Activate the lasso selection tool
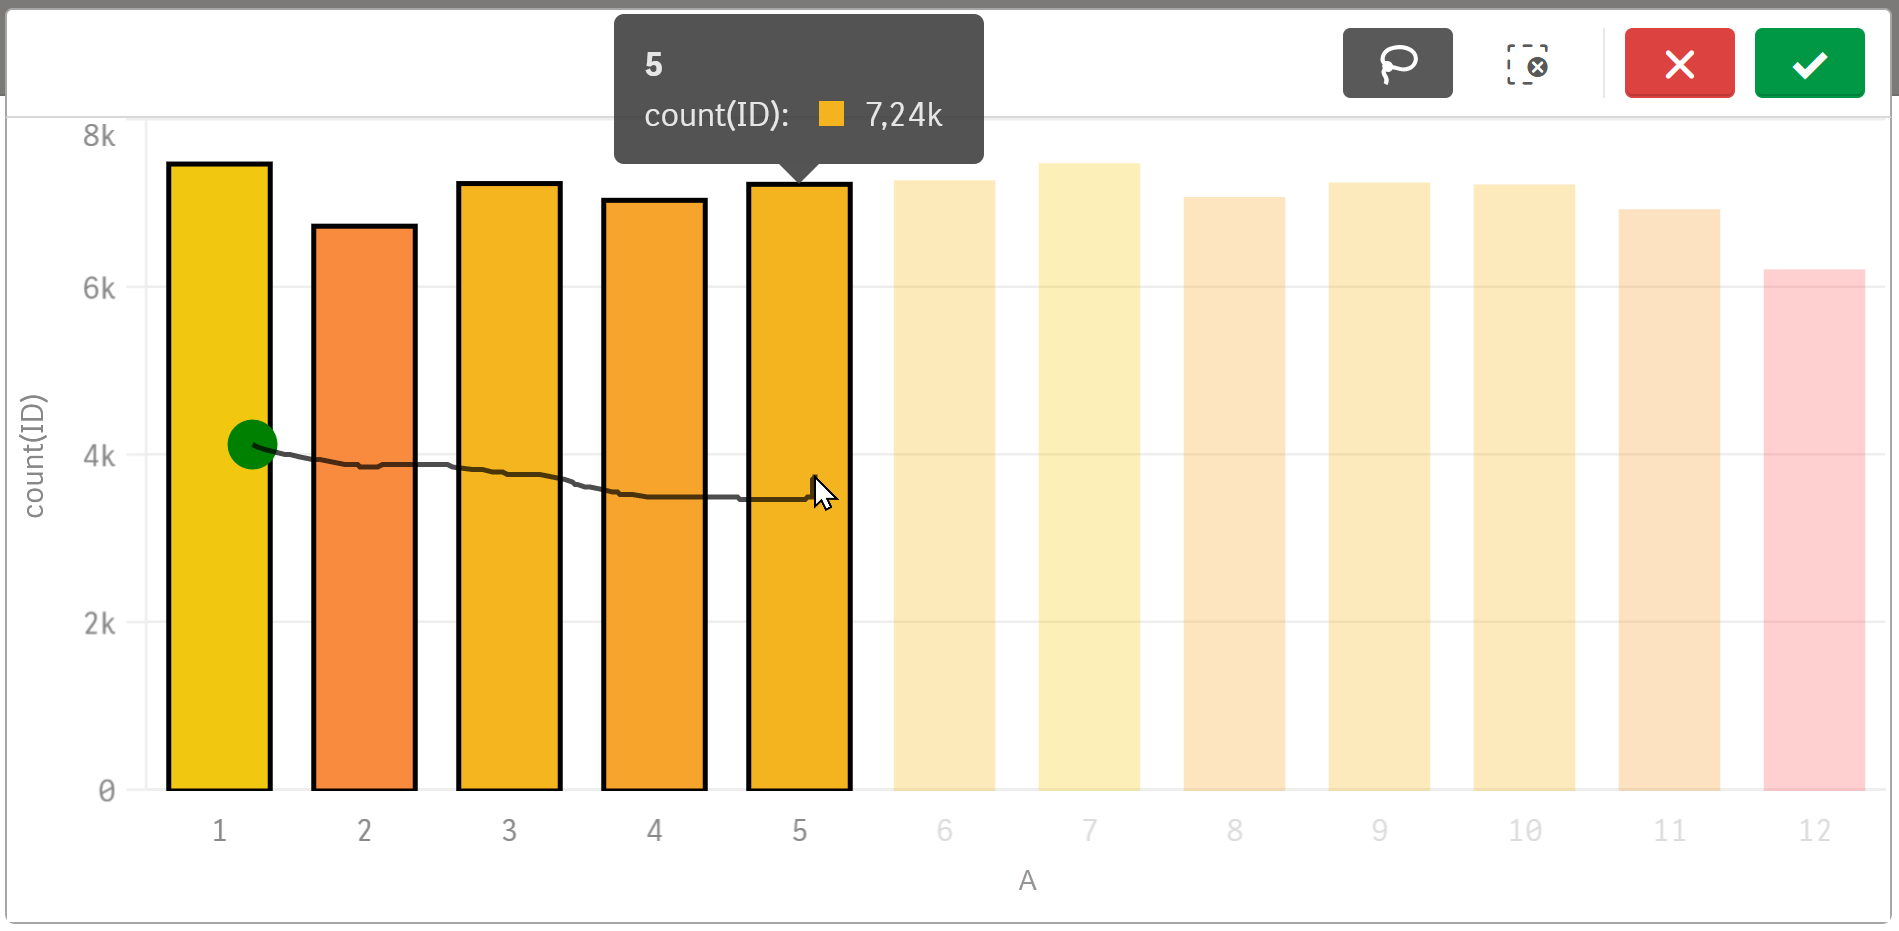The height and width of the screenshot is (931, 1899). pyautogui.click(x=1397, y=64)
